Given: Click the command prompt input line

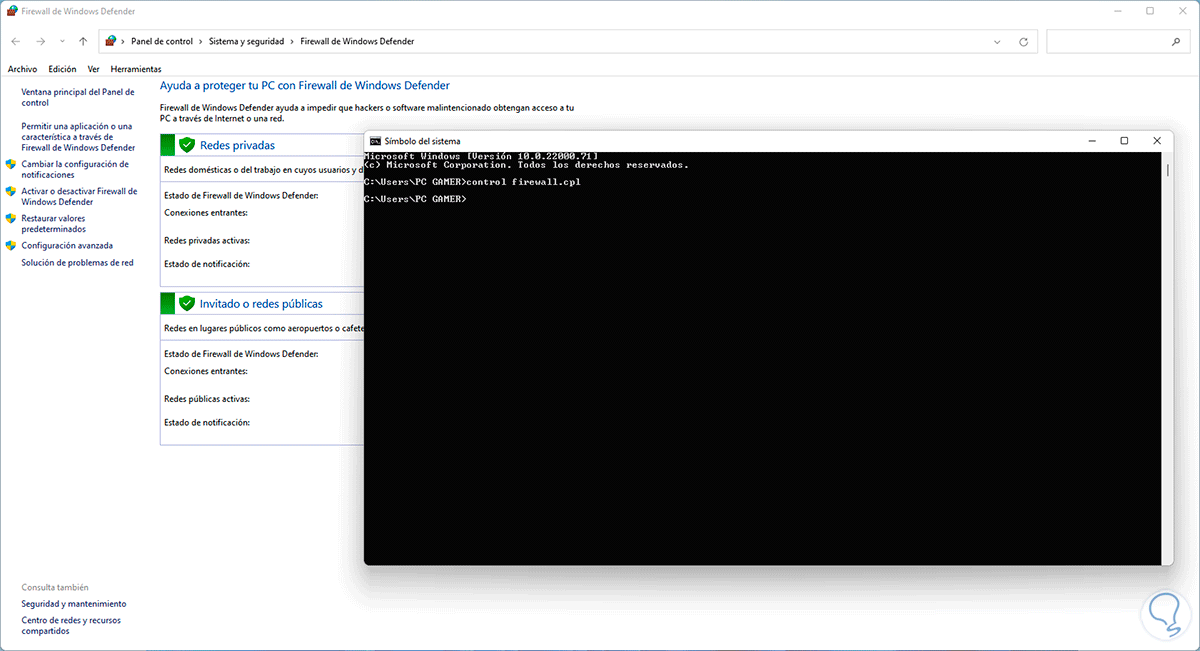Looking at the screenshot, I should click(x=415, y=199).
